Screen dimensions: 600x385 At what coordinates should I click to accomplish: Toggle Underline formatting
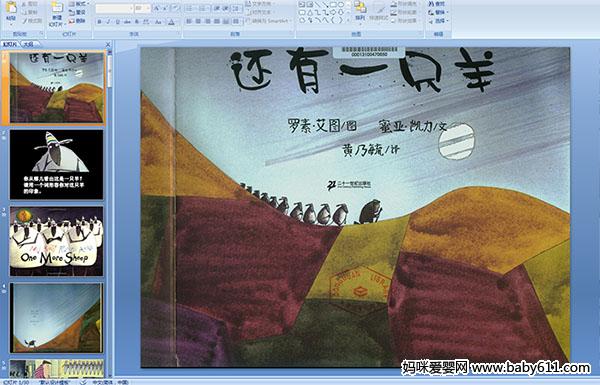(x=117, y=22)
